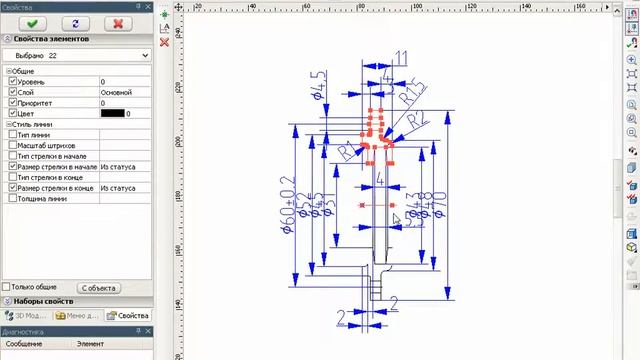The image size is (640, 360).
Task: Switch to the Меню д... tab
Action: (x=78, y=316)
